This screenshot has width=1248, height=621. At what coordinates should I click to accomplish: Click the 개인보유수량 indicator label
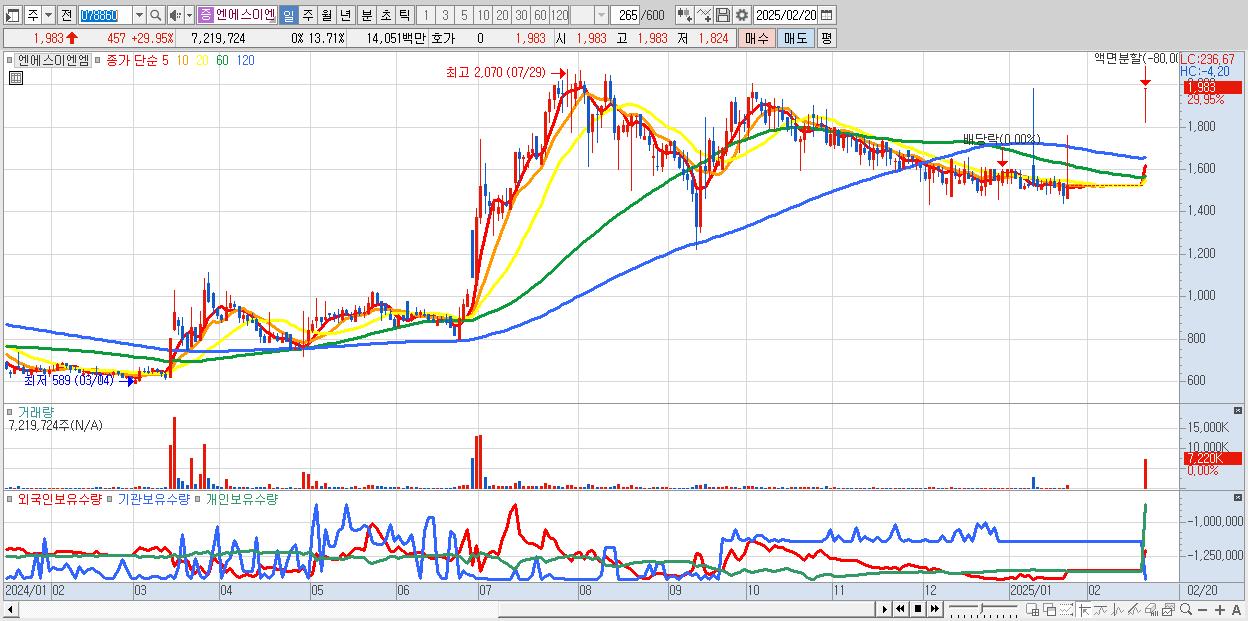point(241,498)
